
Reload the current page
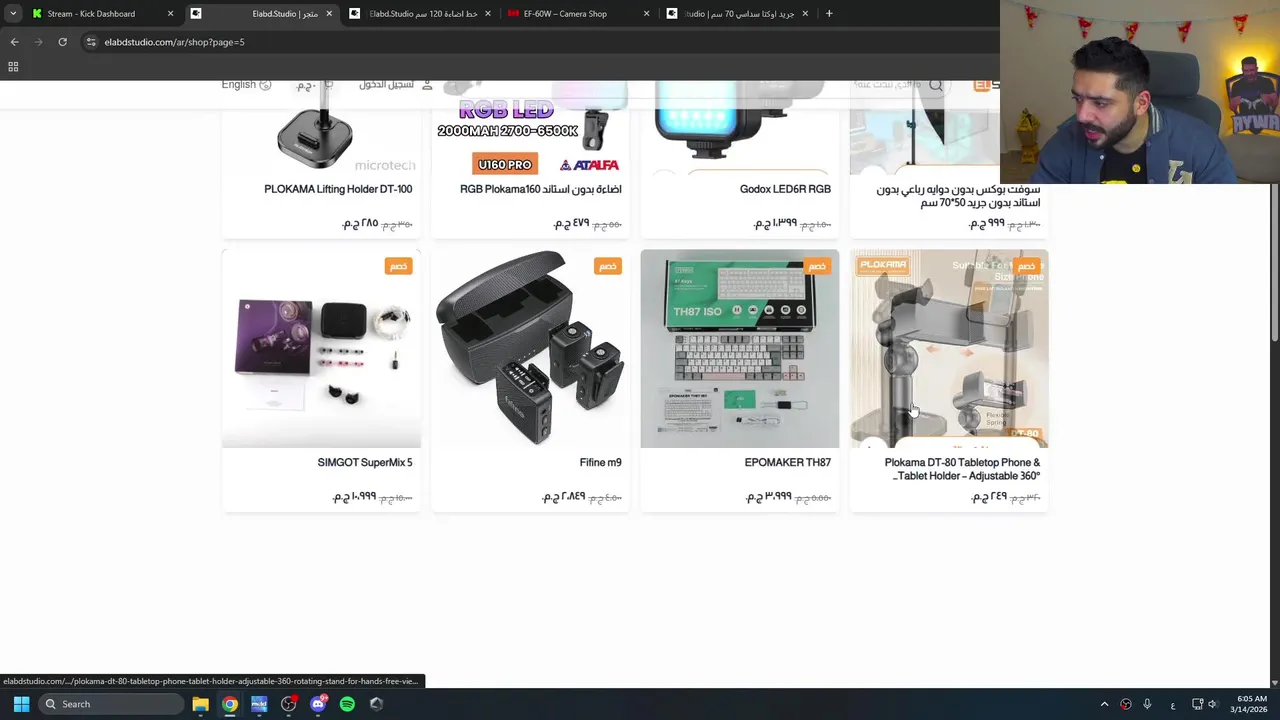point(62,42)
